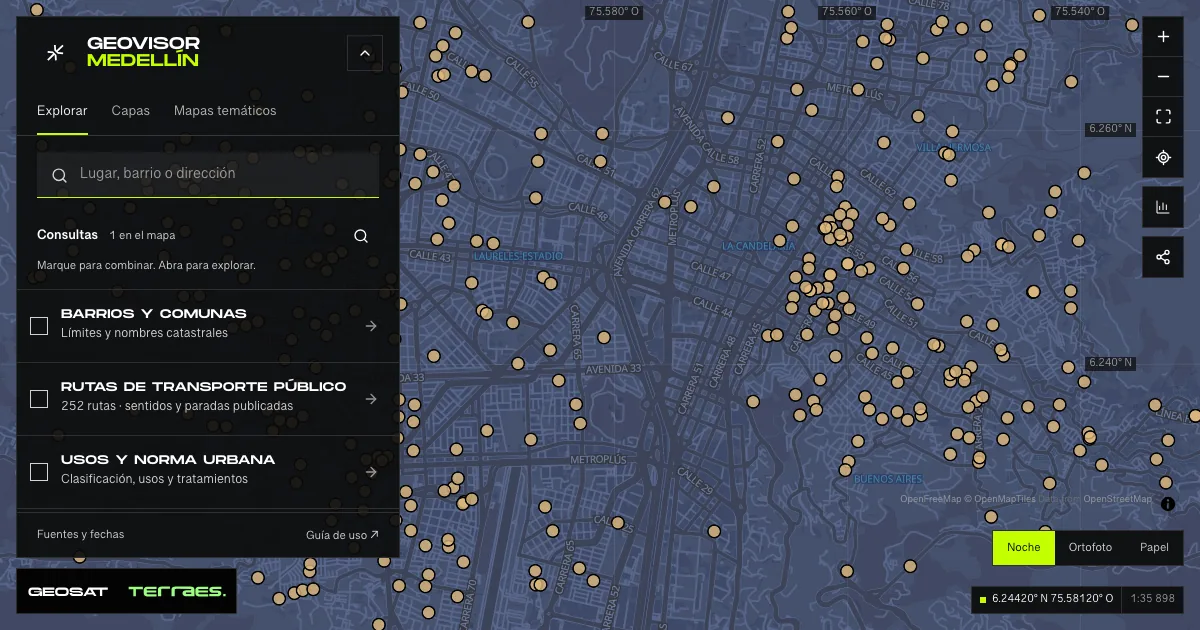The width and height of the screenshot is (1200, 630).
Task: Share the current map view
Action: [1163, 257]
